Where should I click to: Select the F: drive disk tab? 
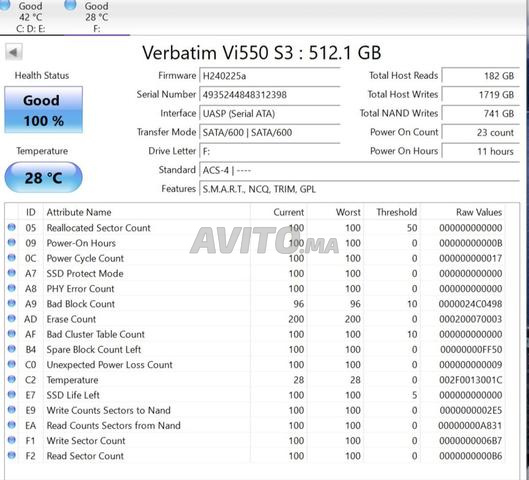coord(96,17)
